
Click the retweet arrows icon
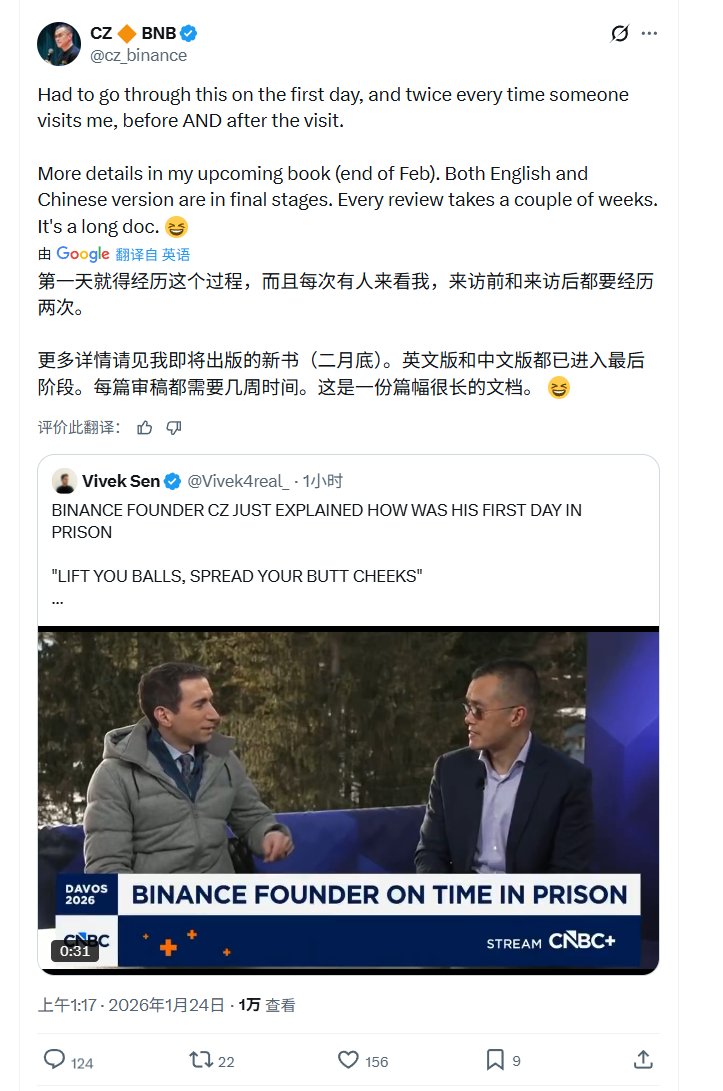click(x=200, y=1060)
